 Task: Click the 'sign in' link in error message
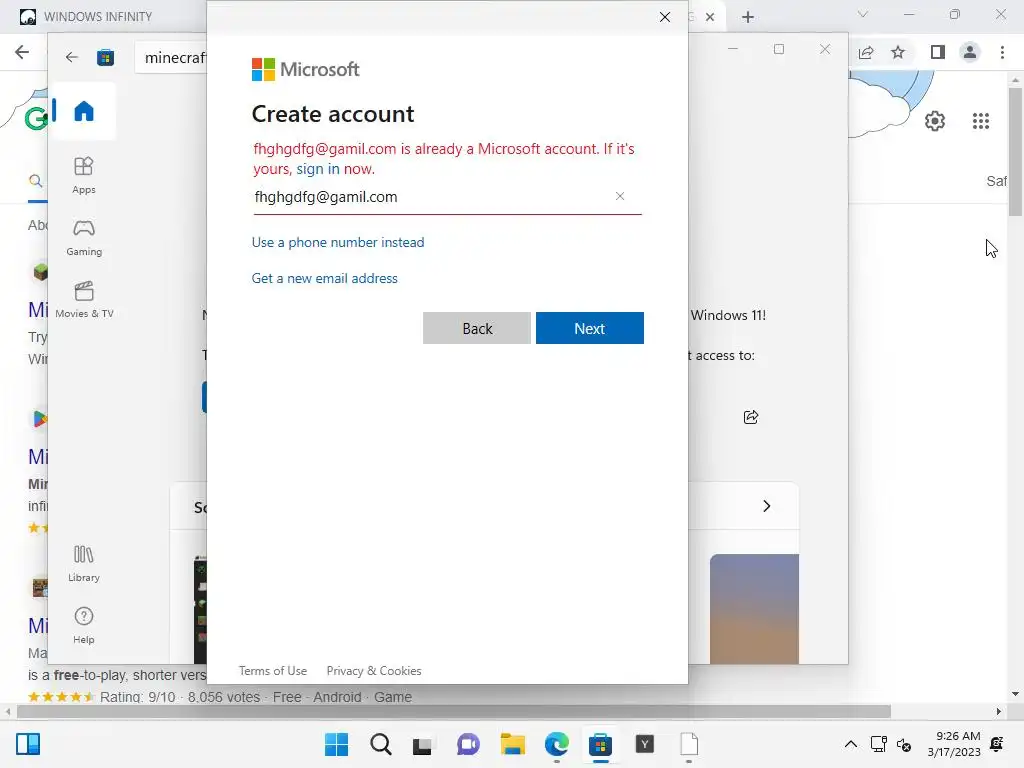pyautogui.click(x=318, y=169)
